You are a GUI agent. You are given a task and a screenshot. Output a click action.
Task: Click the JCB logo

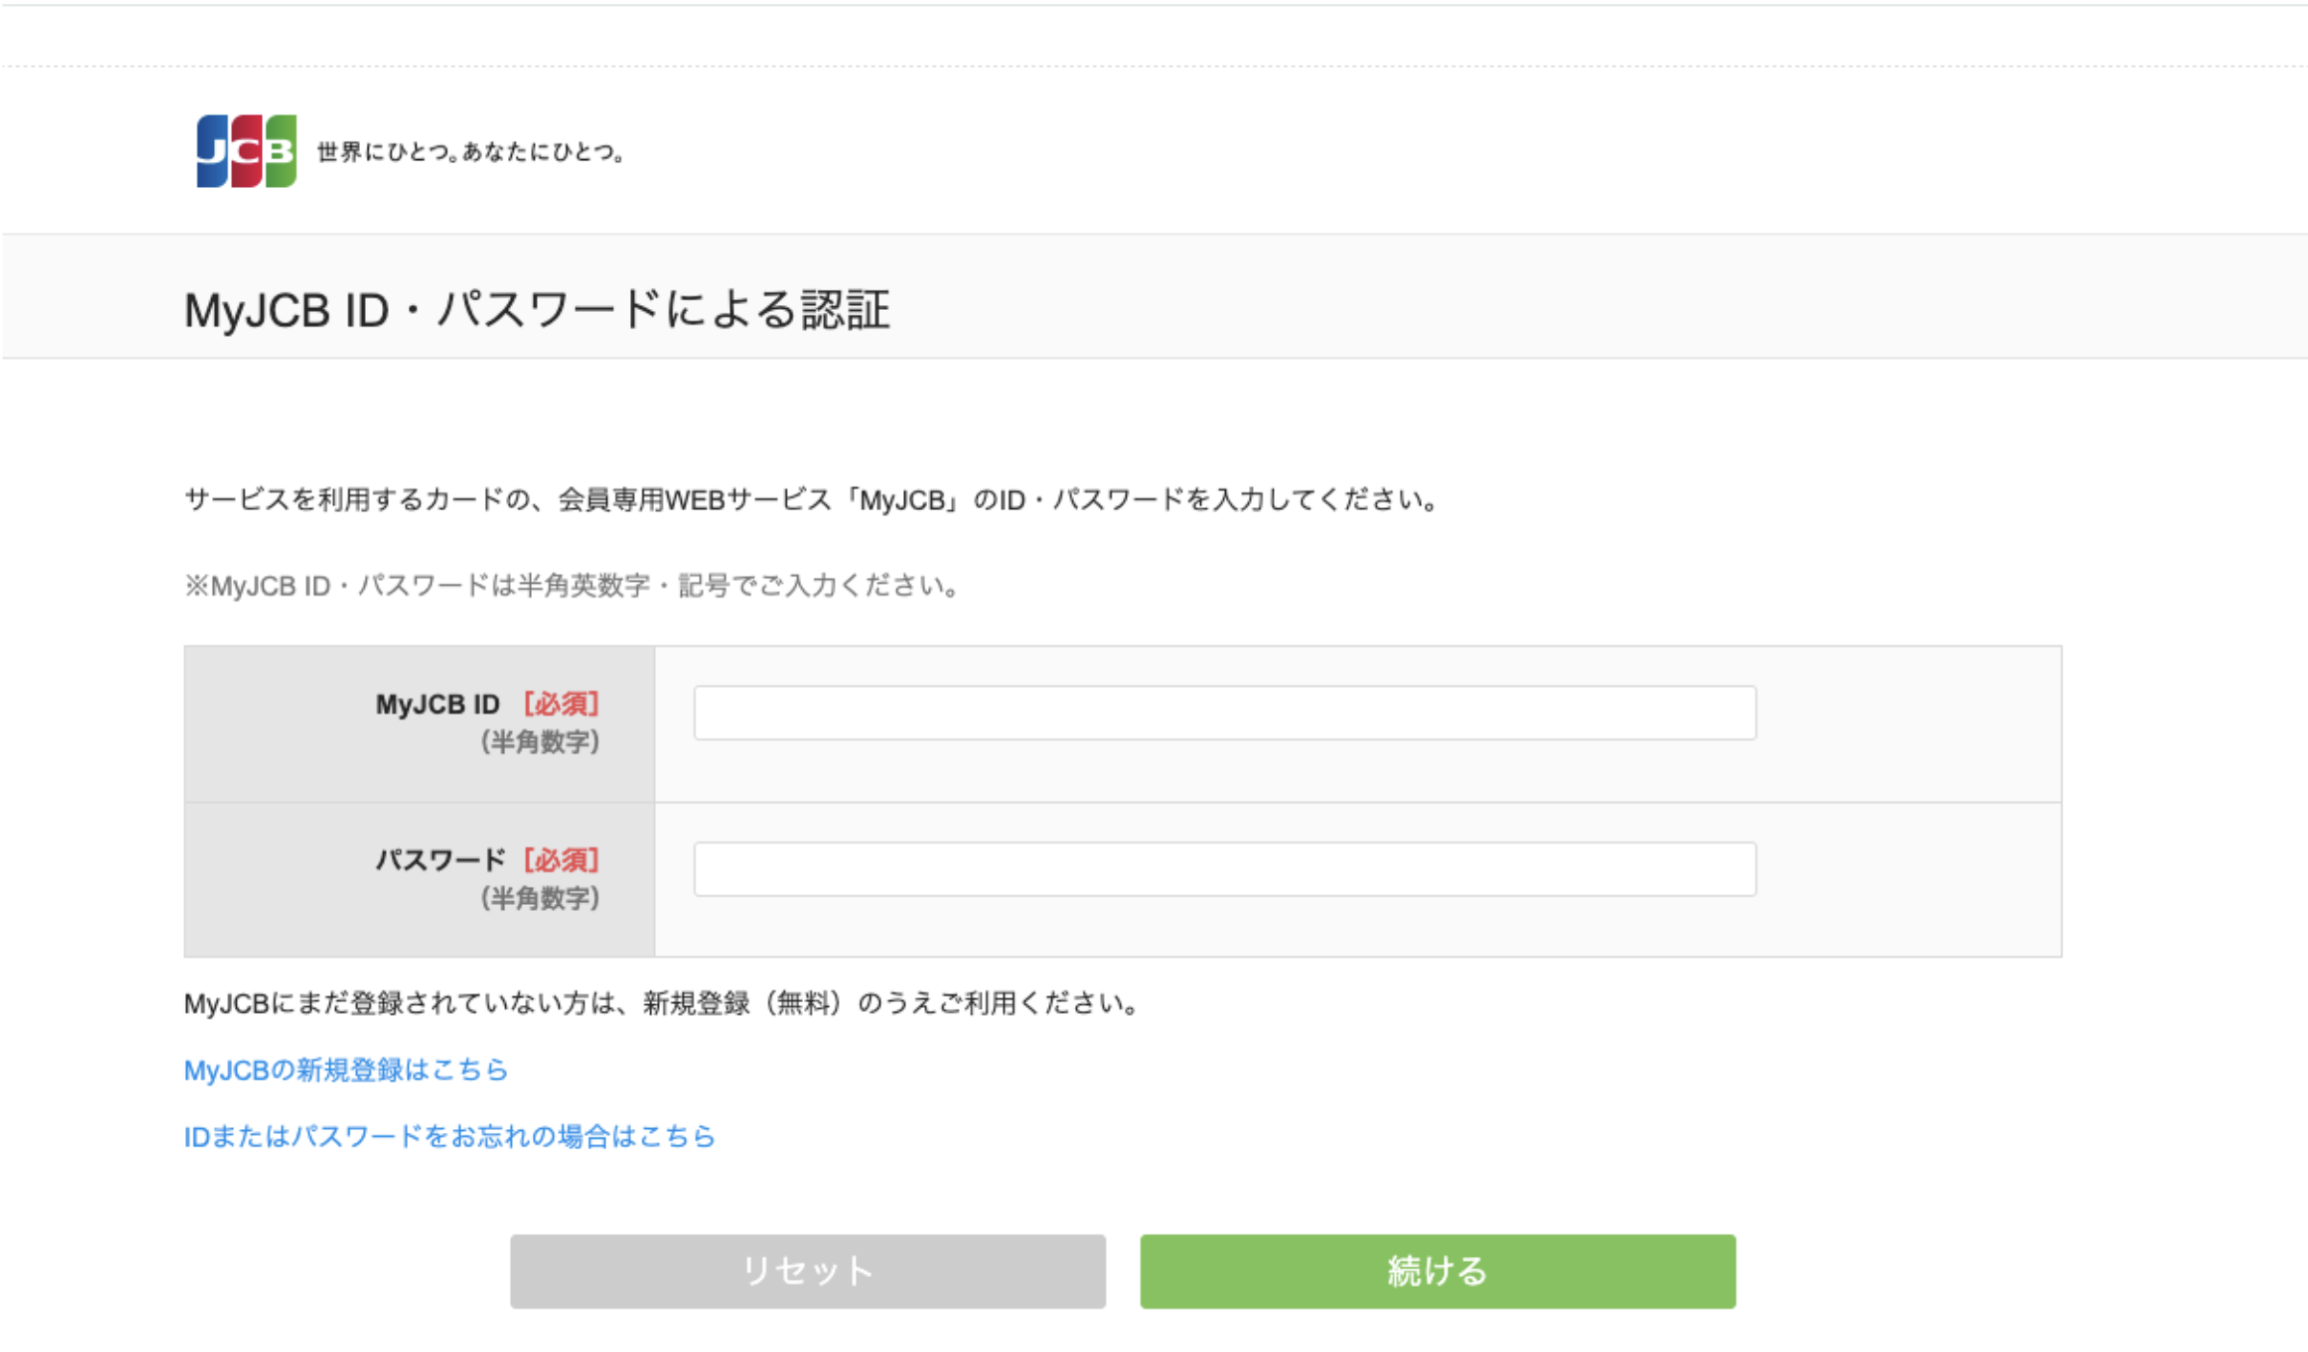tap(246, 151)
